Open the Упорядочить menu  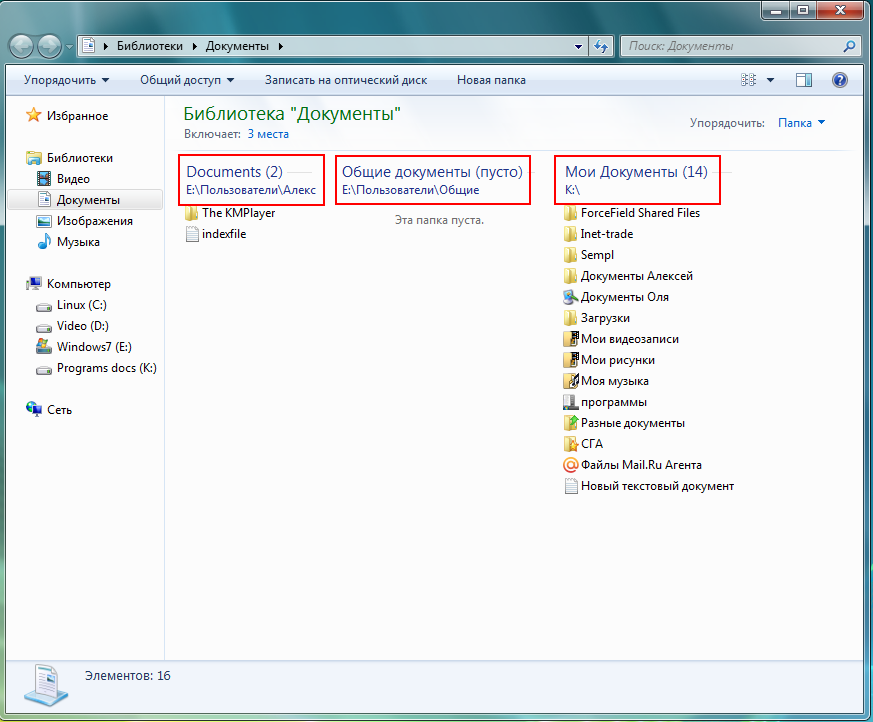(66, 80)
